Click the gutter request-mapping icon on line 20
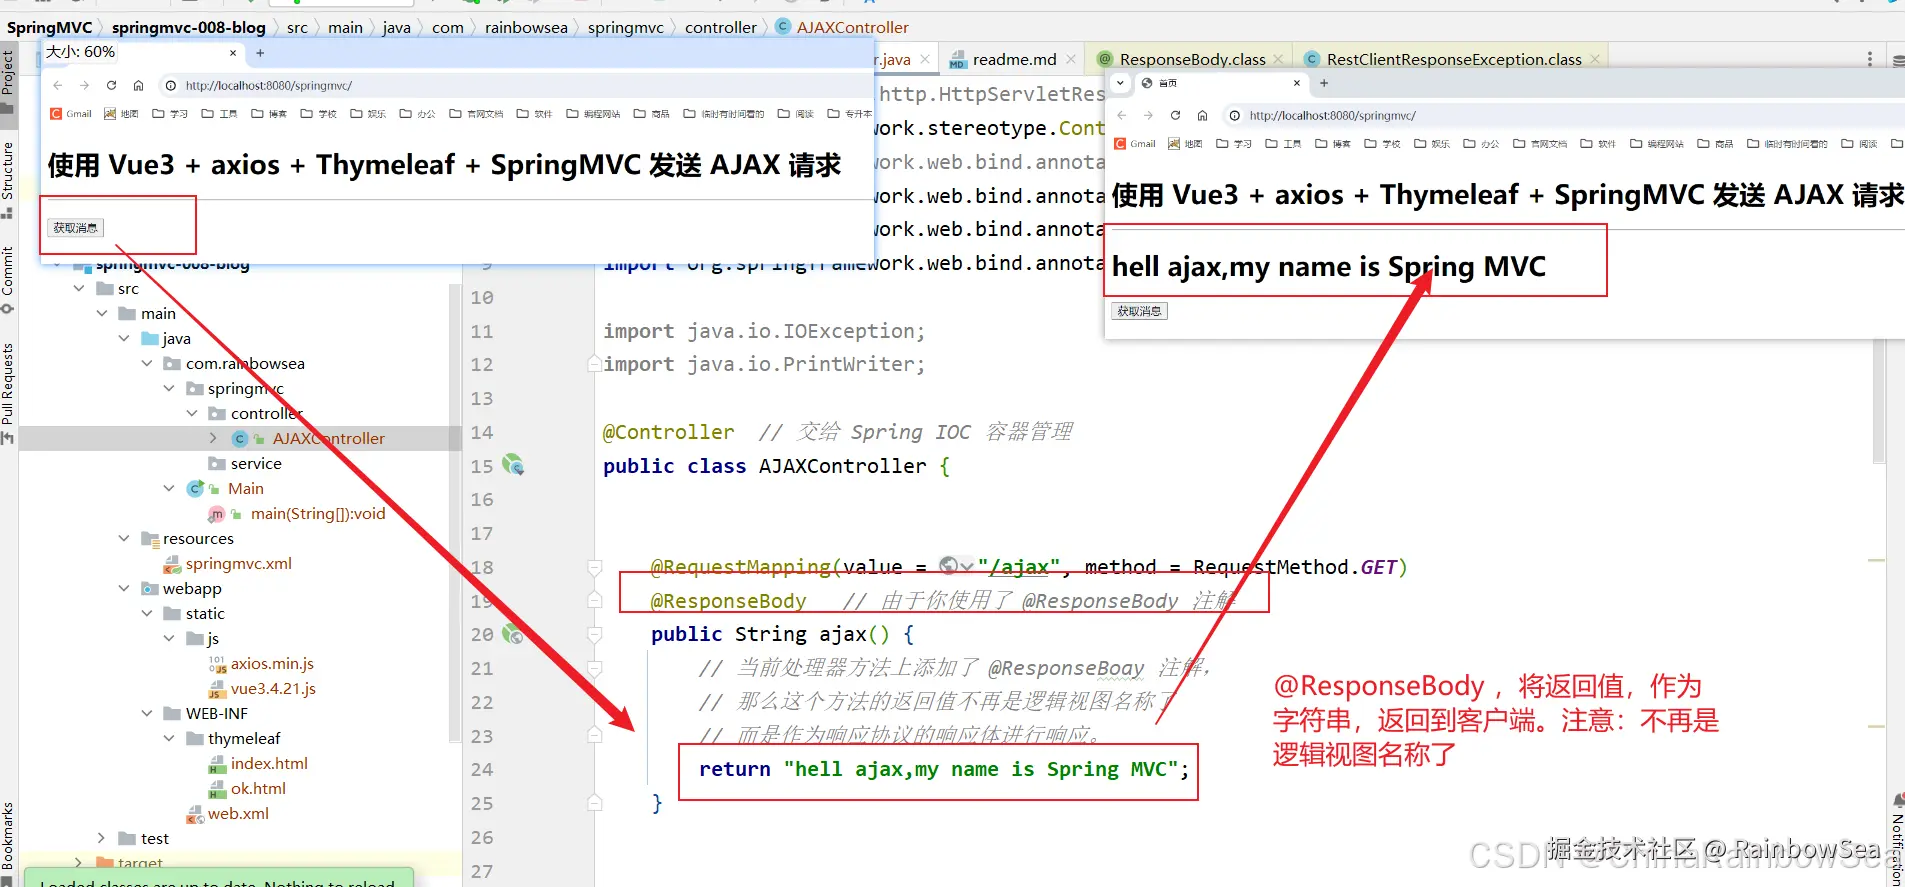Viewport: 1905px width, 887px height. [513, 633]
